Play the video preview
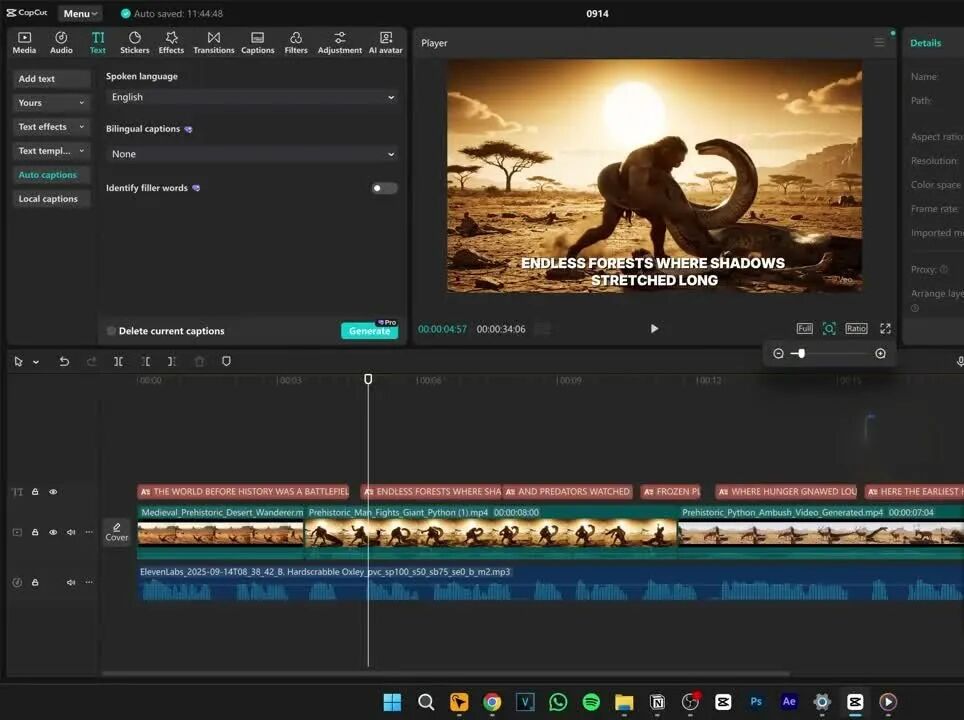 654,328
